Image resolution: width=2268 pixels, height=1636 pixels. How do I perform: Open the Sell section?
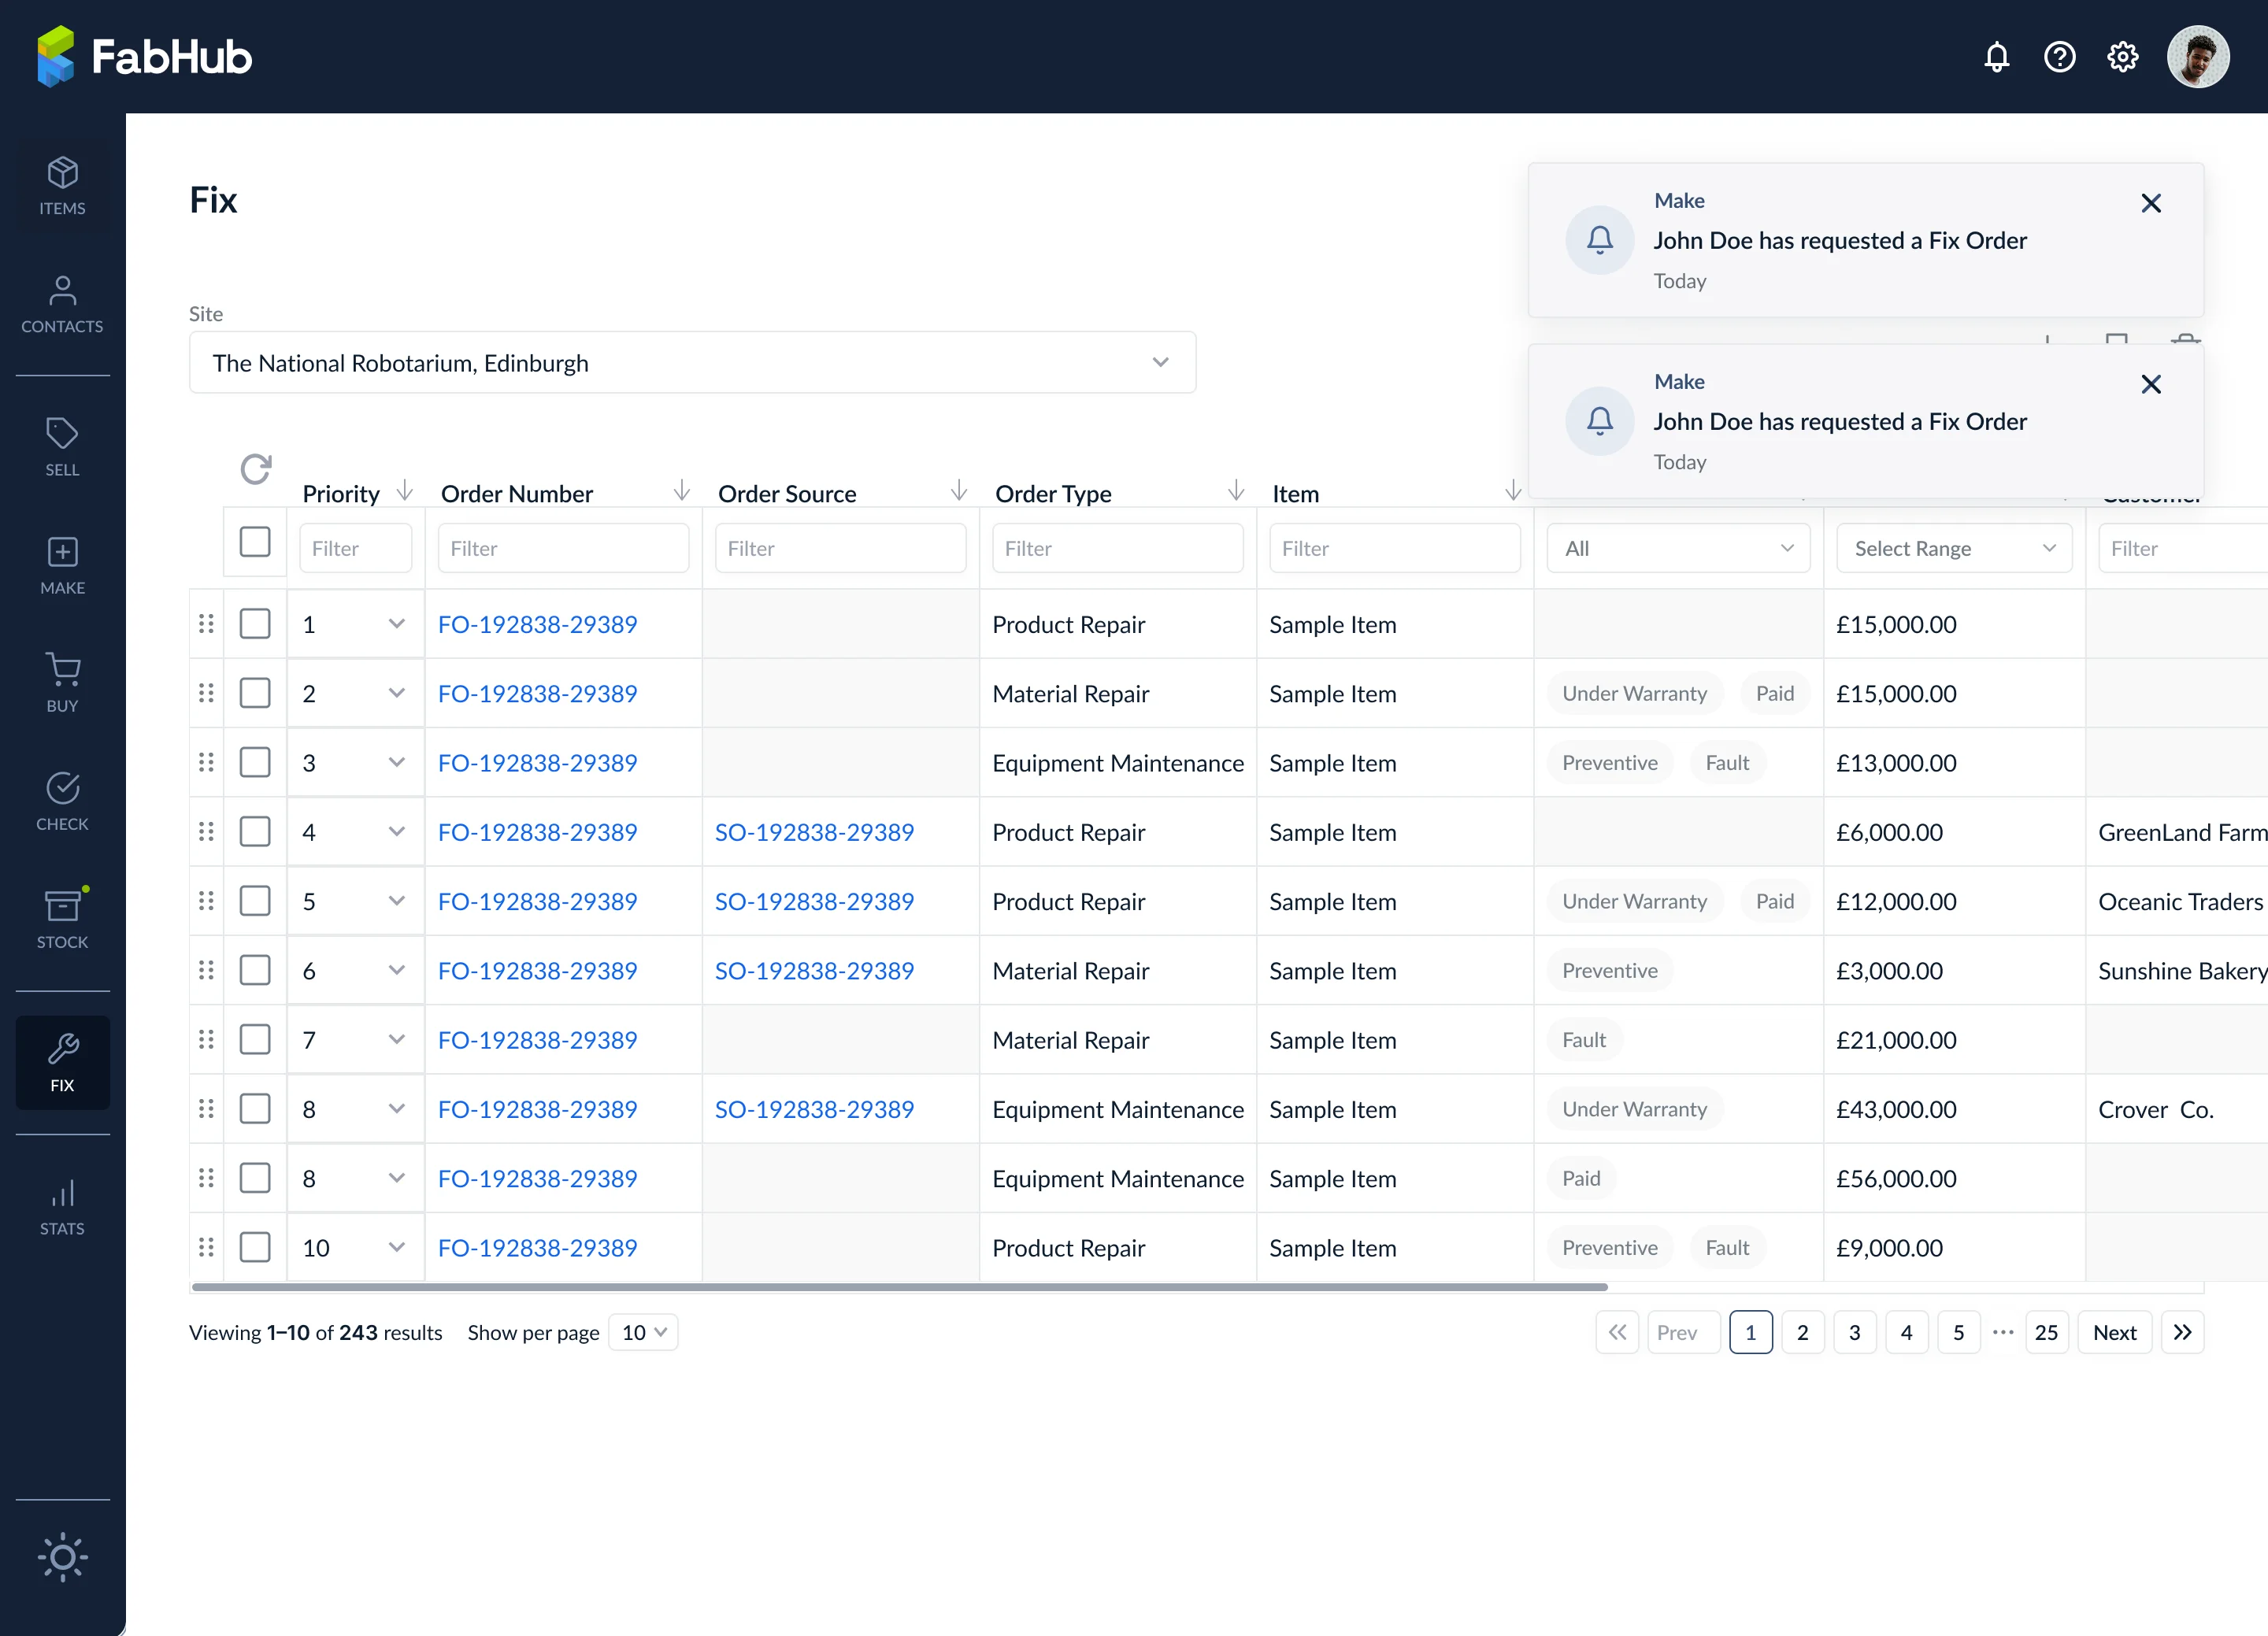tap(62, 448)
